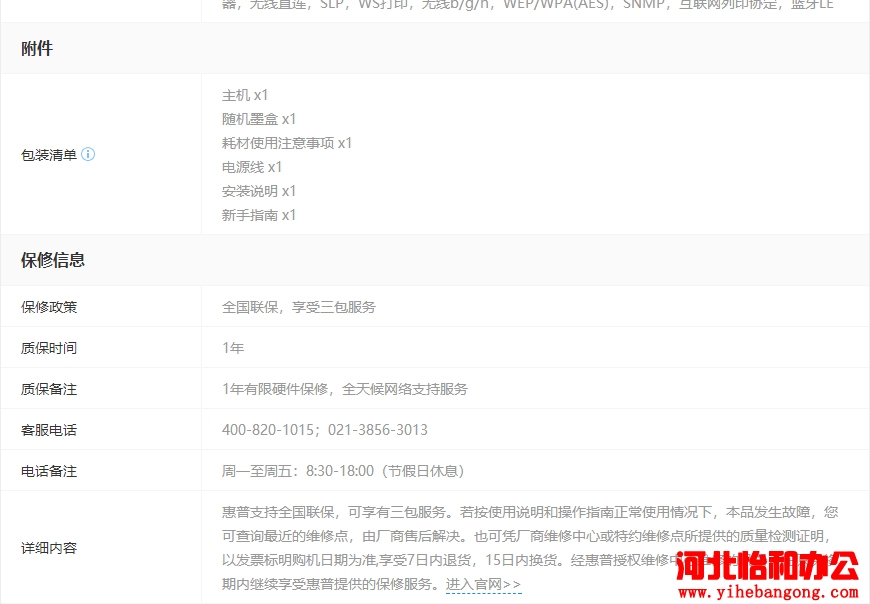The image size is (870, 604).
Task: Open the 进入官网>> link
Action: (483, 584)
